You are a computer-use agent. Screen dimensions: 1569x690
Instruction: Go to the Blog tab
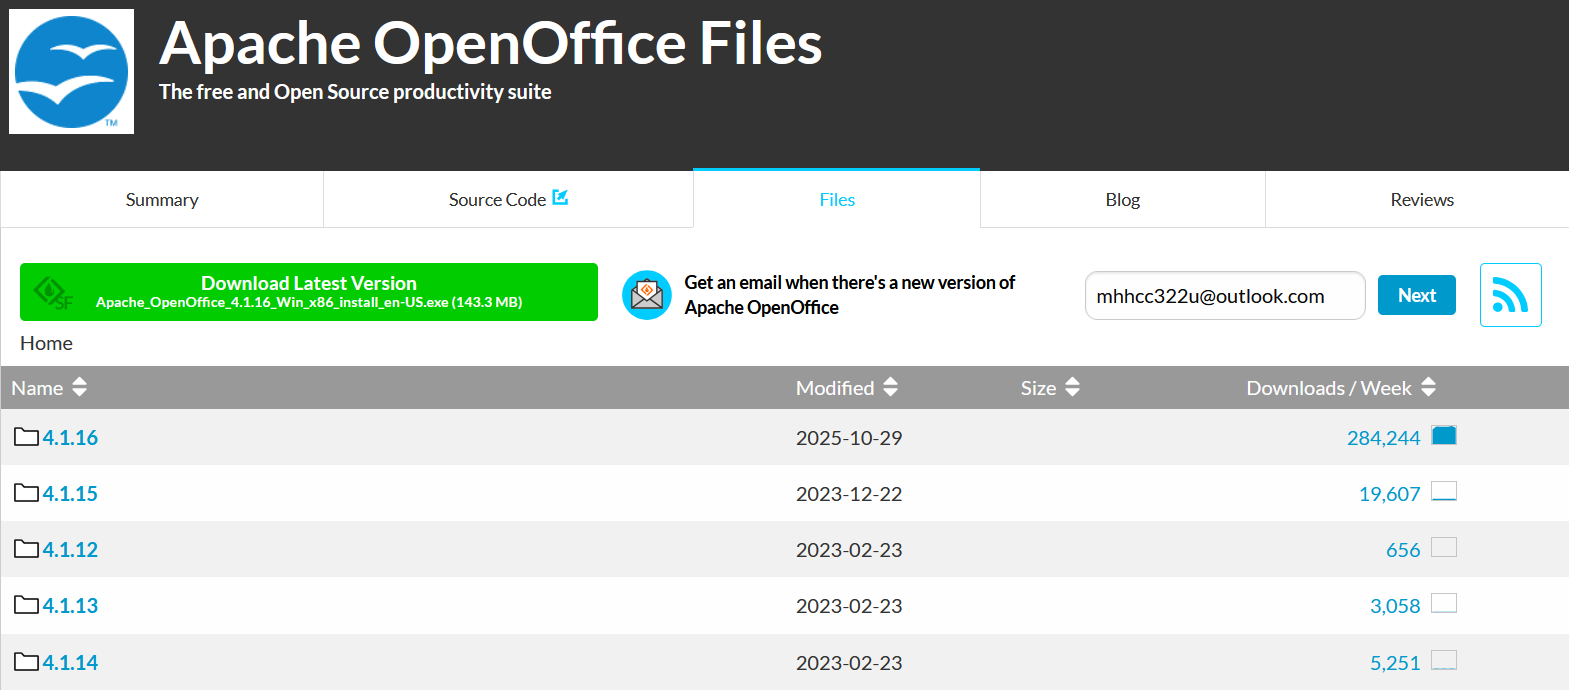click(x=1122, y=200)
